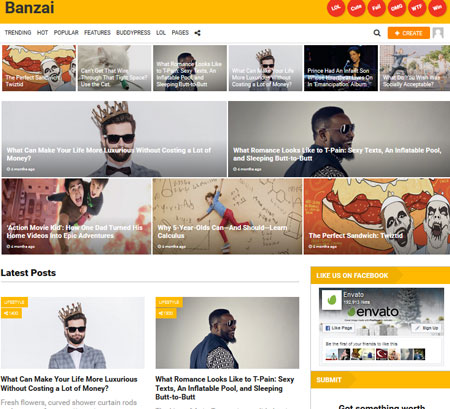Image resolution: width=450 pixels, height=409 pixels.
Task: Go to the BuddyPress menu
Action: (x=133, y=33)
